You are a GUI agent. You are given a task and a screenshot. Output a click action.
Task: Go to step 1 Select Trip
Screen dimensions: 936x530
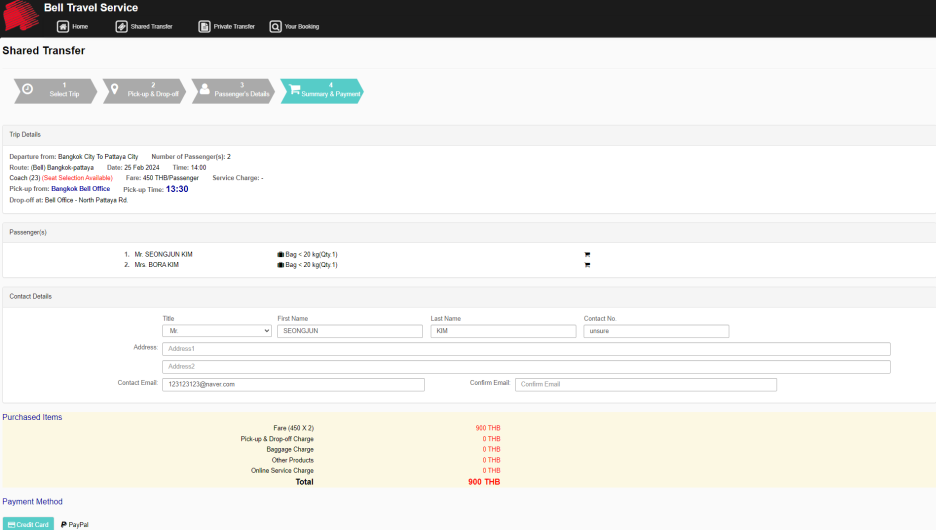[55, 91]
